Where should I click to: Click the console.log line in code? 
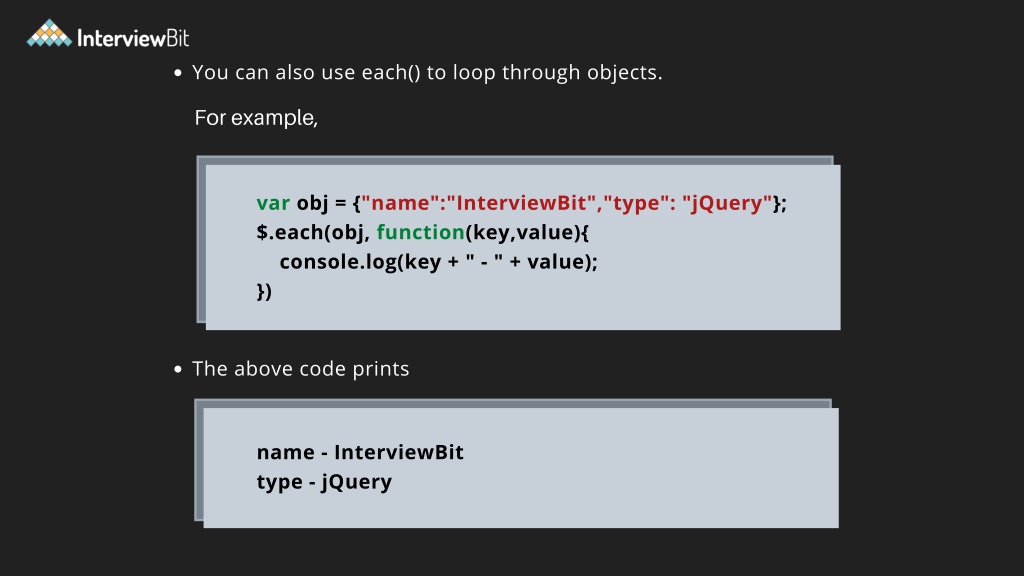point(439,262)
